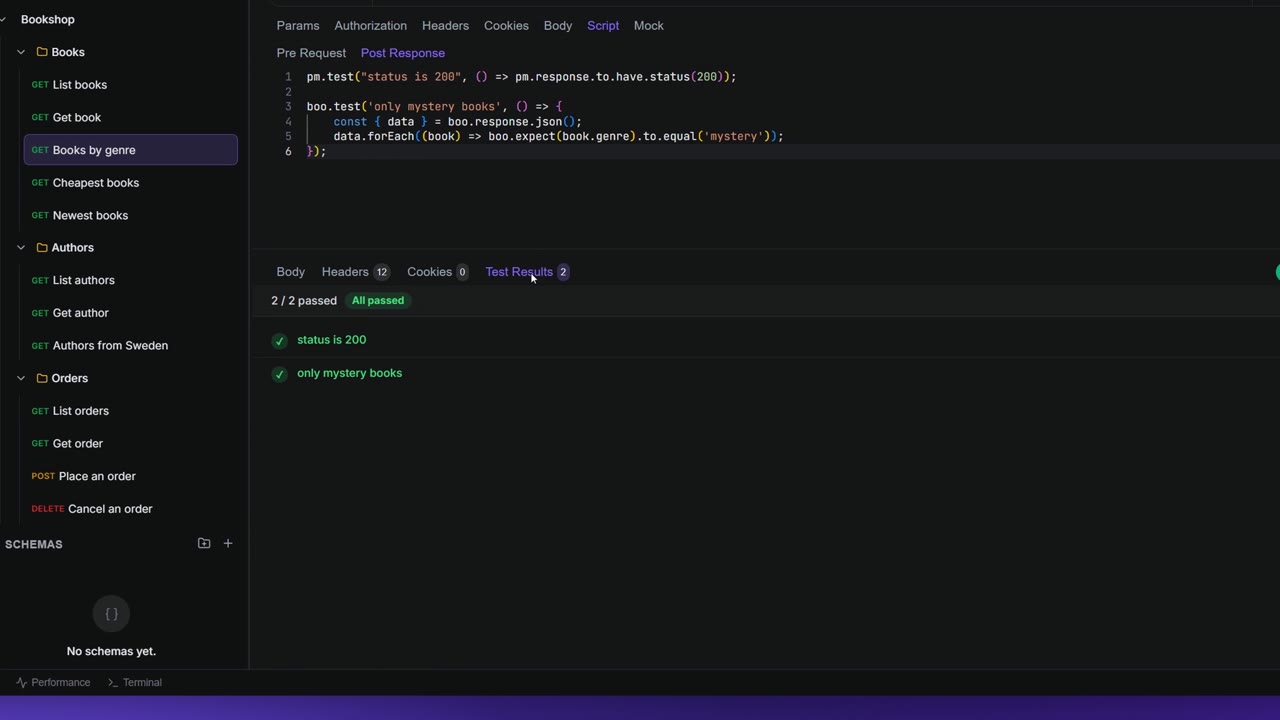Switch to the Authorization tab
This screenshot has height=720, width=1280.
pyautogui.click(x=371, y=25)
